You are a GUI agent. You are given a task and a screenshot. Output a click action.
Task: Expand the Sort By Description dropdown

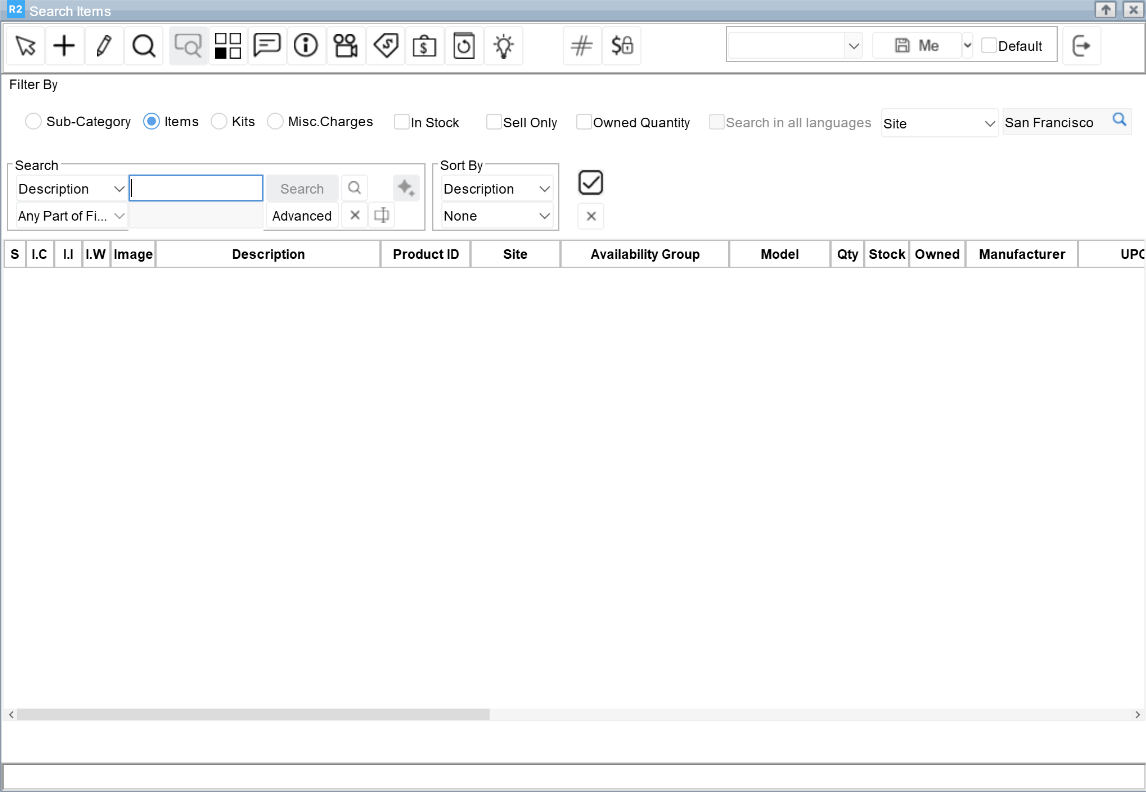coord(497,189)
